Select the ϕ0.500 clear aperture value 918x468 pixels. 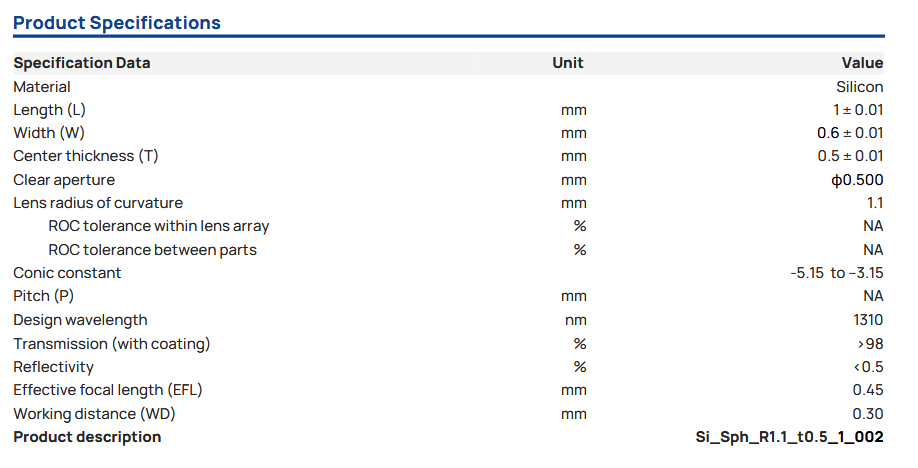[857, 180]
